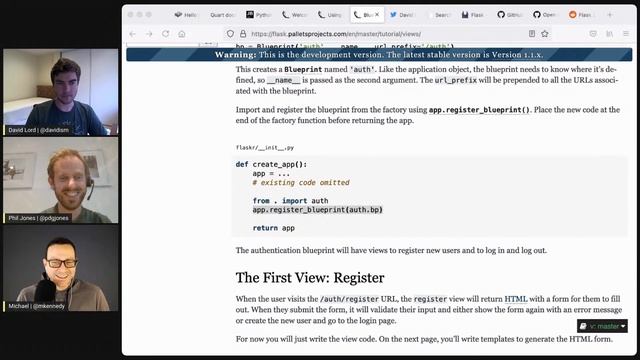This screenshot has width=640, height=360.
Task: Open a new tab with the plus button
Action: 610,15
